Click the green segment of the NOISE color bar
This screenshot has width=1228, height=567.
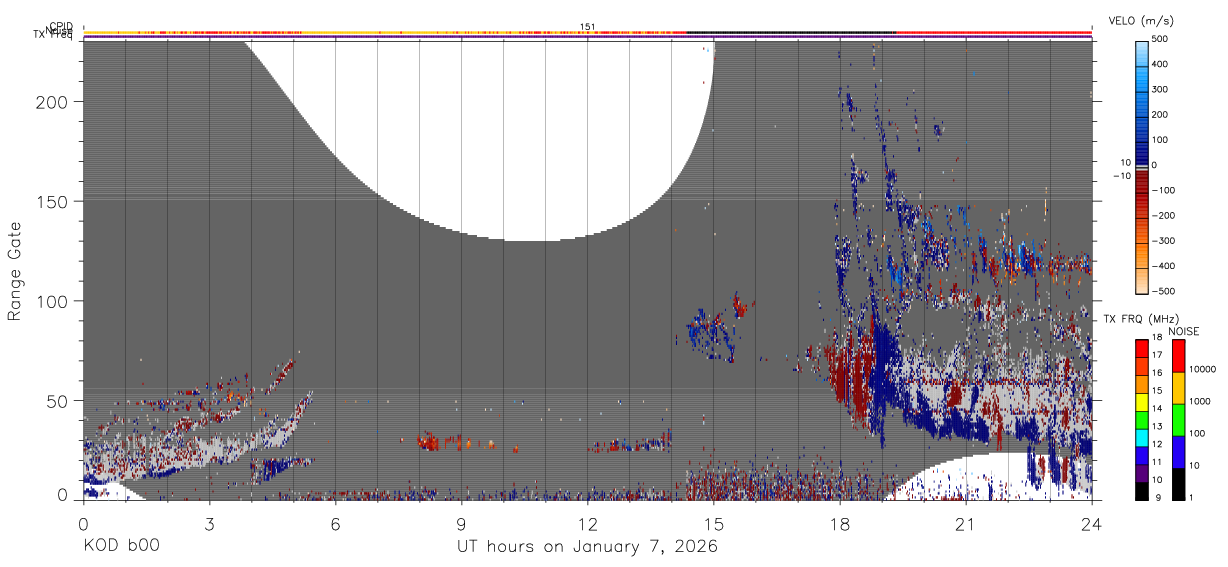1180,420
